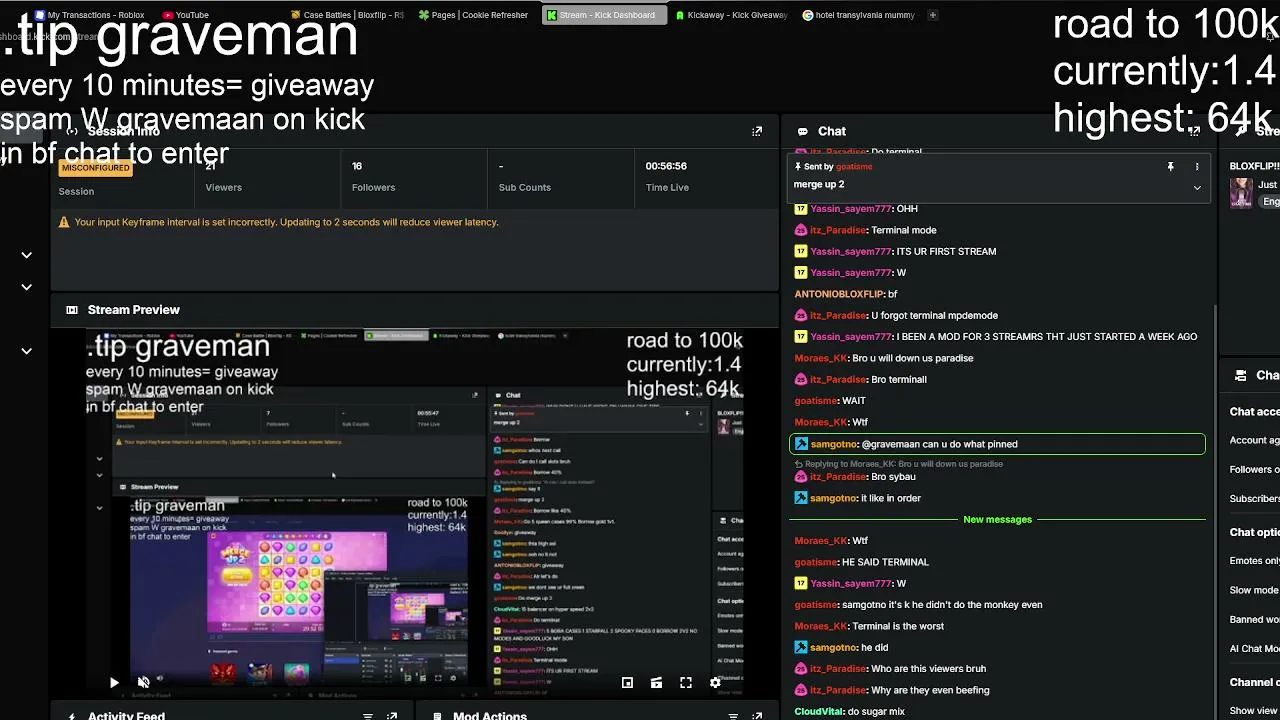The width and height of the screenshot is (1280, 720).
Task: Click the 'do sugar mix' chat message
Action: pyautogui.click(x=876, y=712)
